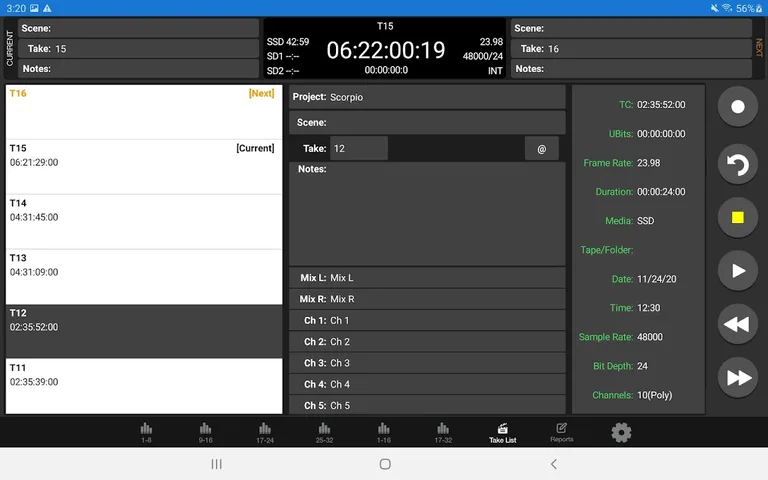The width and height of the screenshot is (768, 480).
Task: Edit the Ch 3 track name
Action: pos(427,363)
